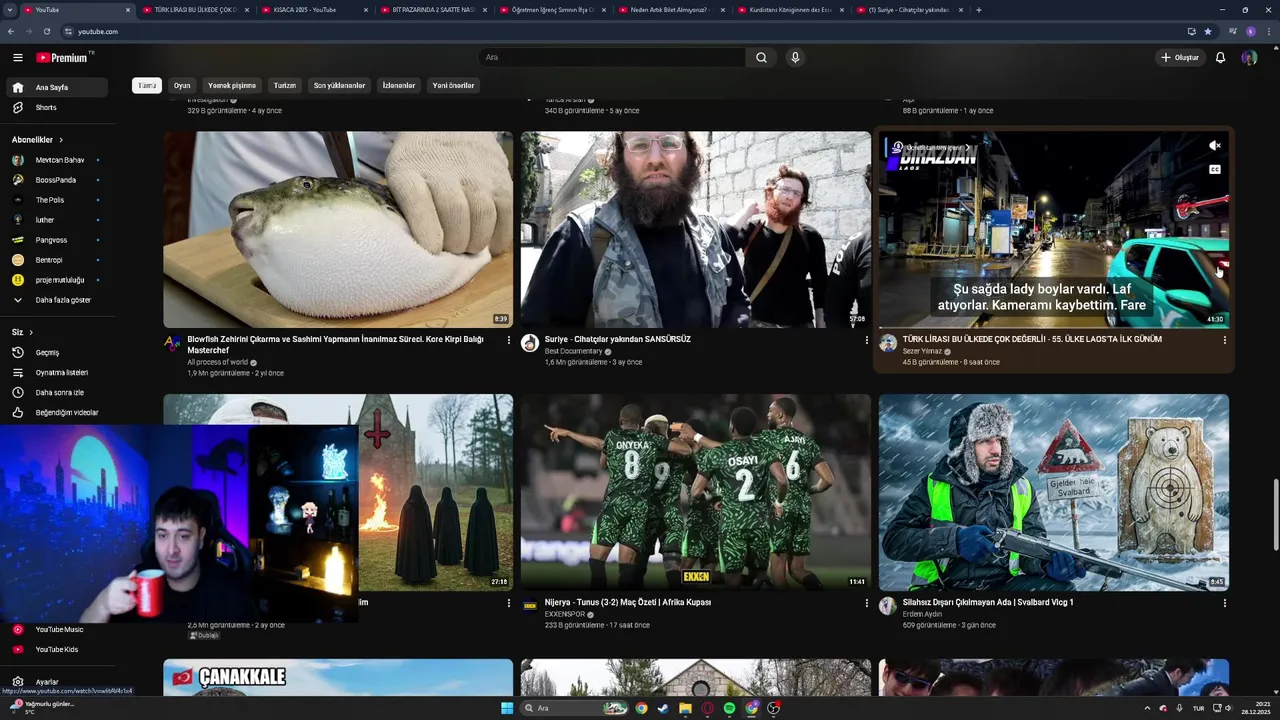
Task: Open Oynatma listeleri playlists
Action: (x=57, y=373)
